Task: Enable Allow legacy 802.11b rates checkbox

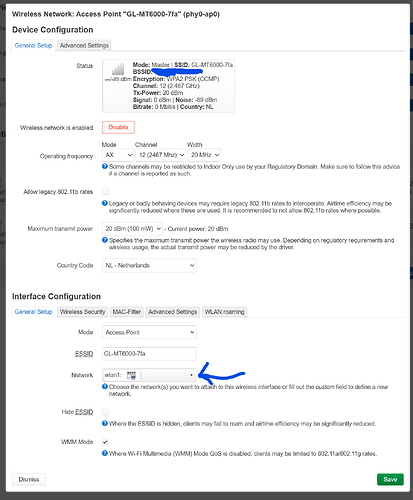Action: 105,192
